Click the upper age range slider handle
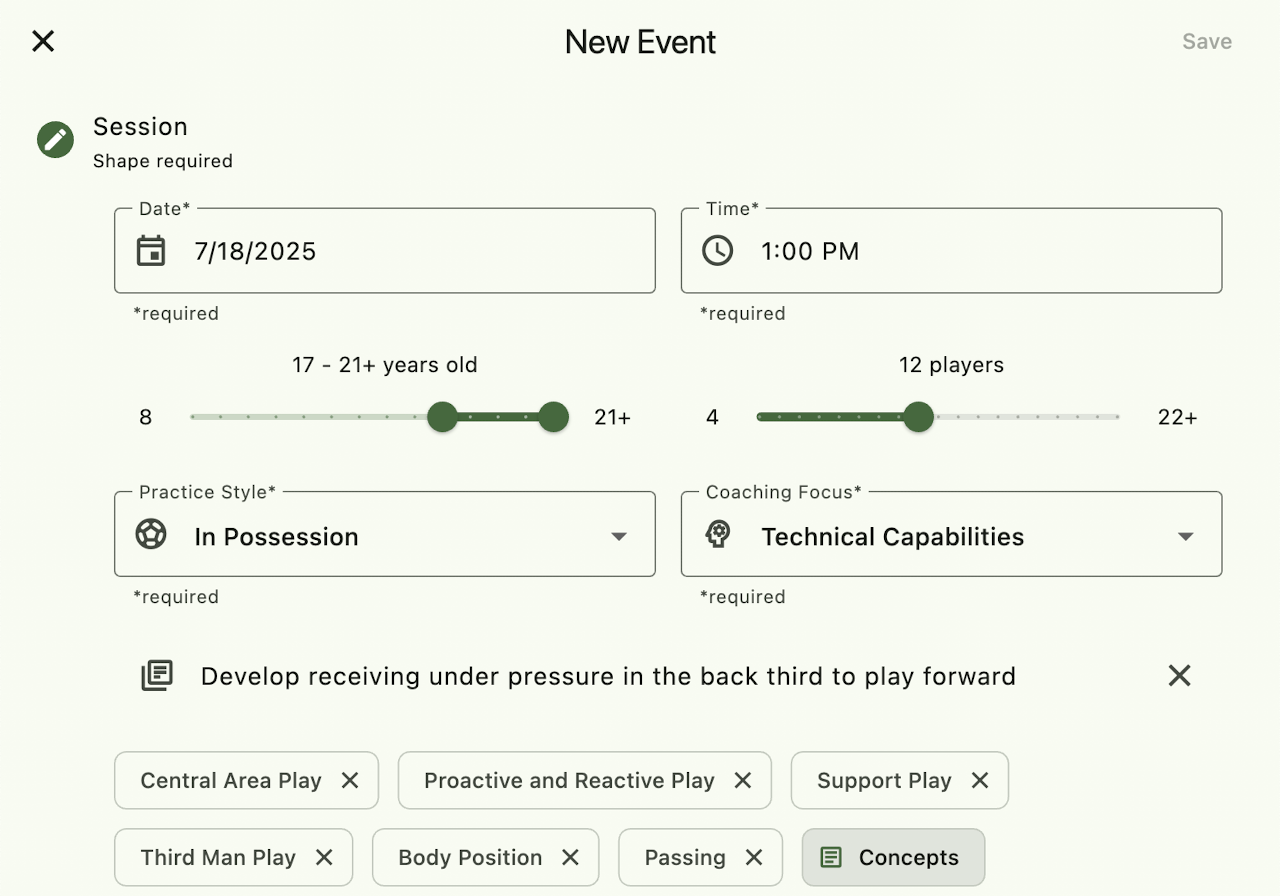Screen dimensions: 1280x896 coord(553,417)
